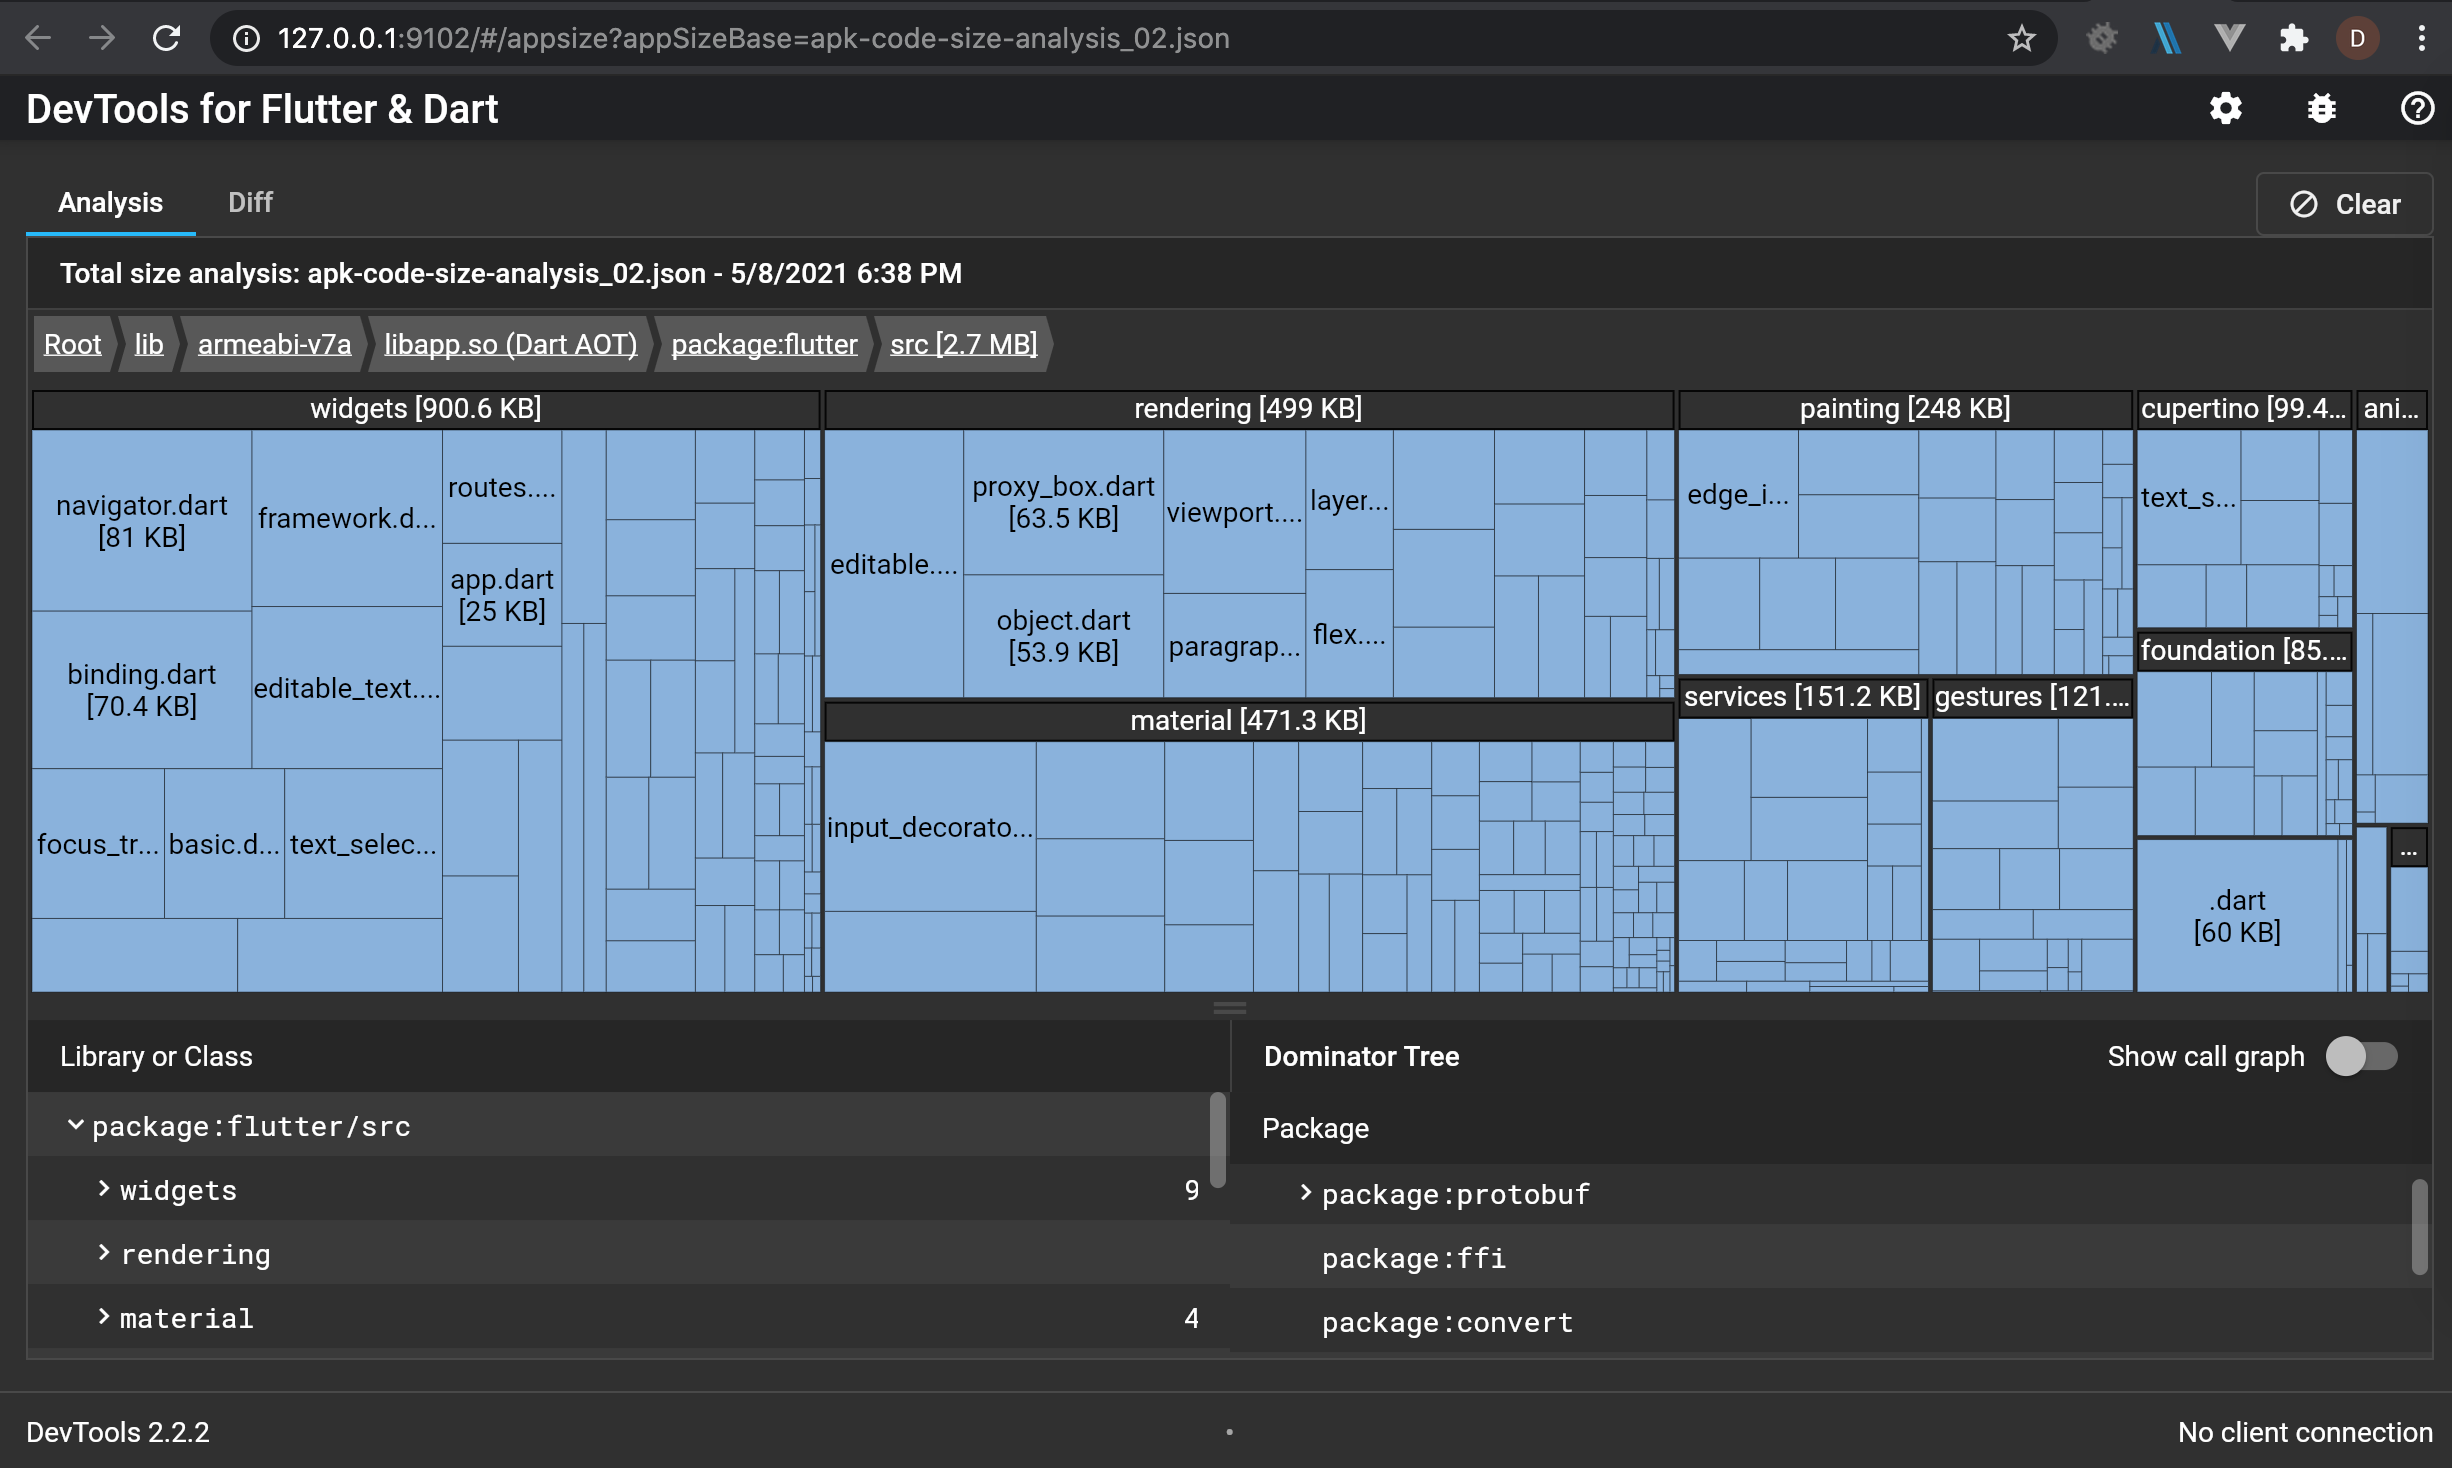The width and height of the screenshot is (2452, 1468).
Task: Click src [2.7 MB] breadcrumb
Action: click(x=963, y=344)
